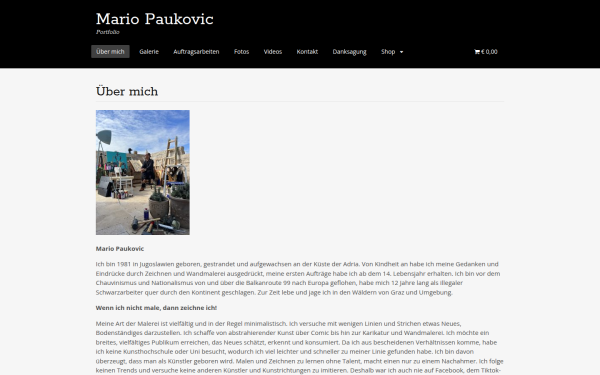
Task: Expand the Shop dropdown arrow
Action: coord(401,52)
